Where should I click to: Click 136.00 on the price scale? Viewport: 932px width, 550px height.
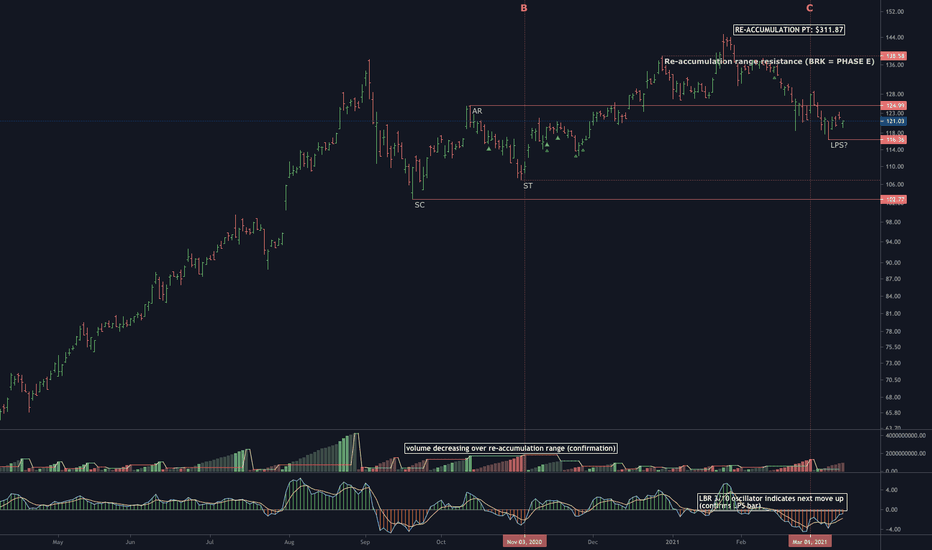pyautogui.click(x=895, y=65)
